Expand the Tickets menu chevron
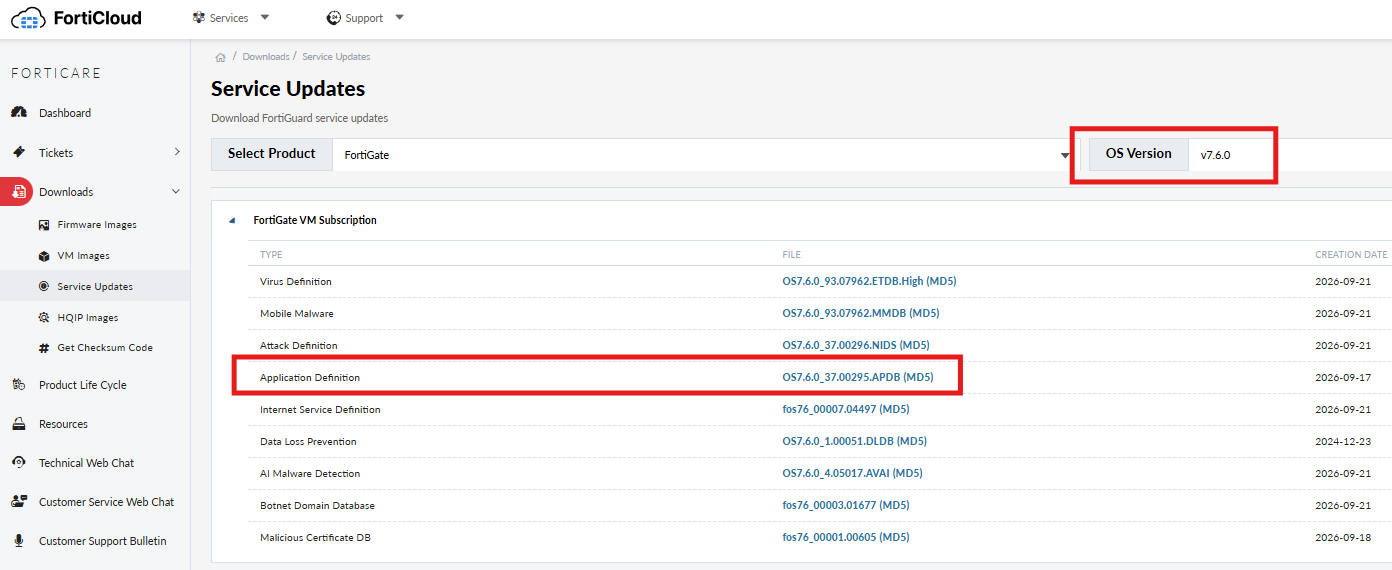The width and height of the screenshot is (1392, 570). pos(177,152)
